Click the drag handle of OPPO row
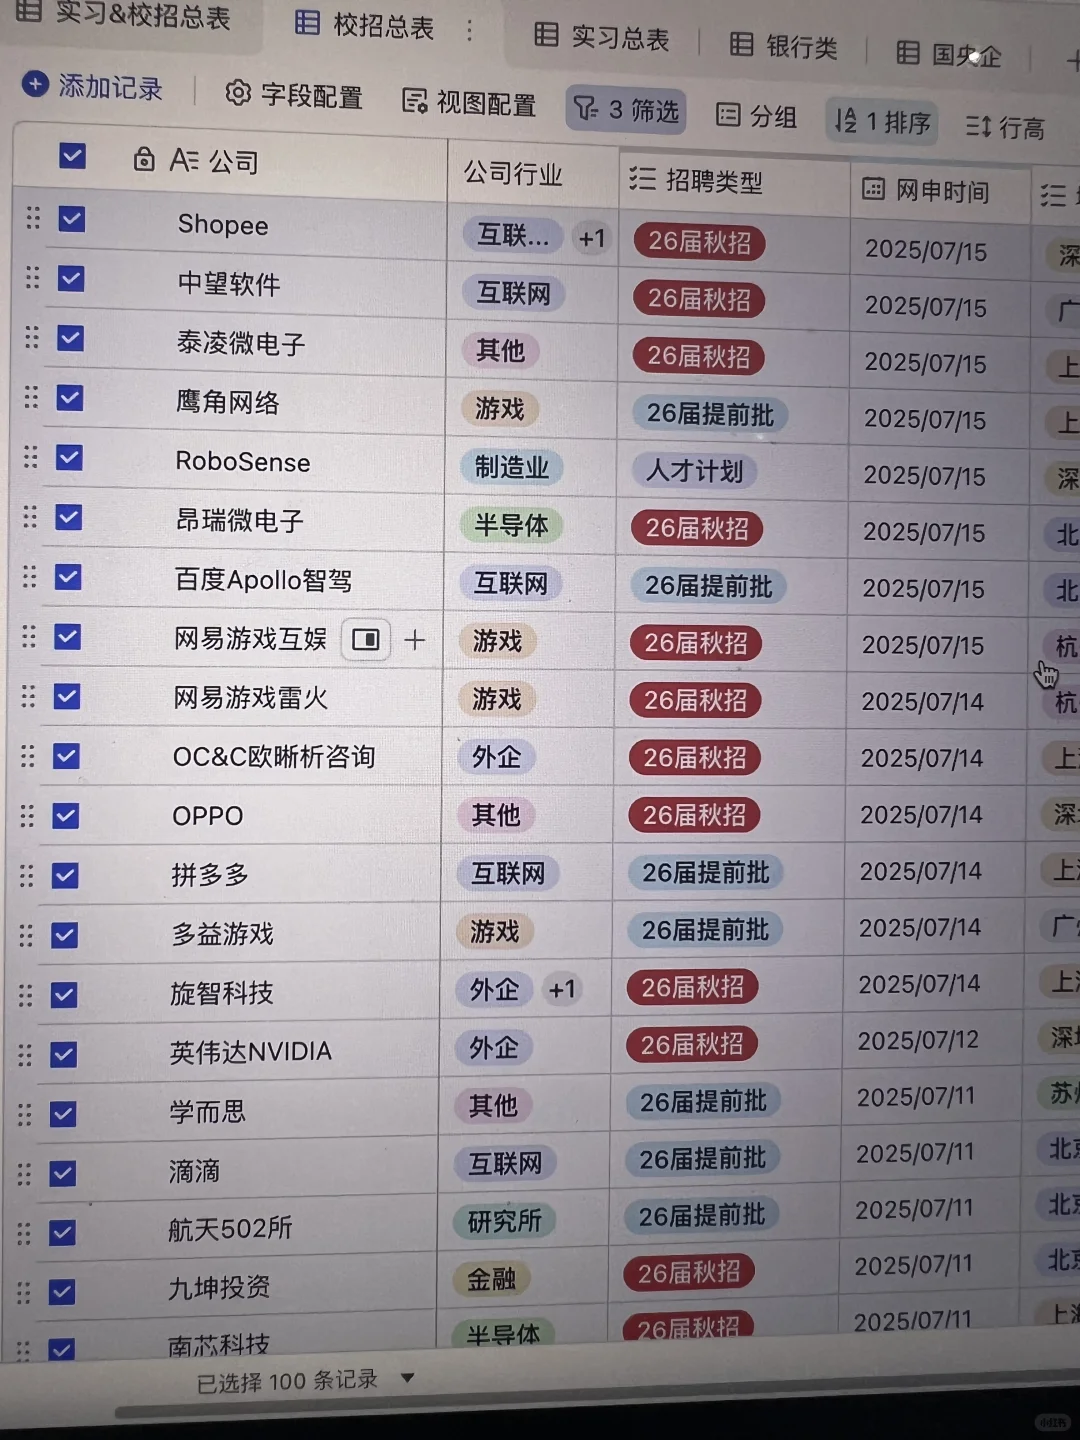1080x1440 pixels. [27, 816]
